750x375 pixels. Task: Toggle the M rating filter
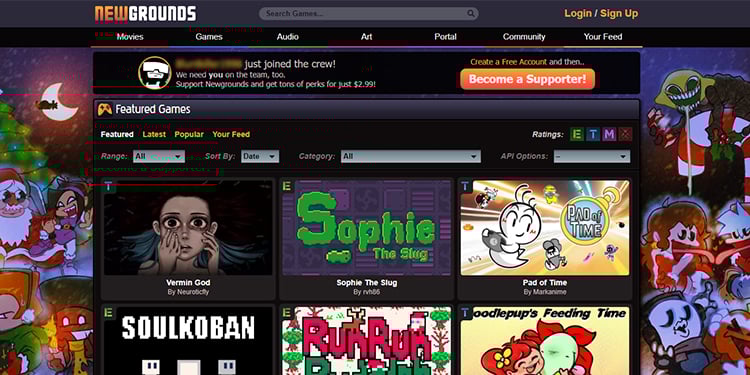pos(609,134)
